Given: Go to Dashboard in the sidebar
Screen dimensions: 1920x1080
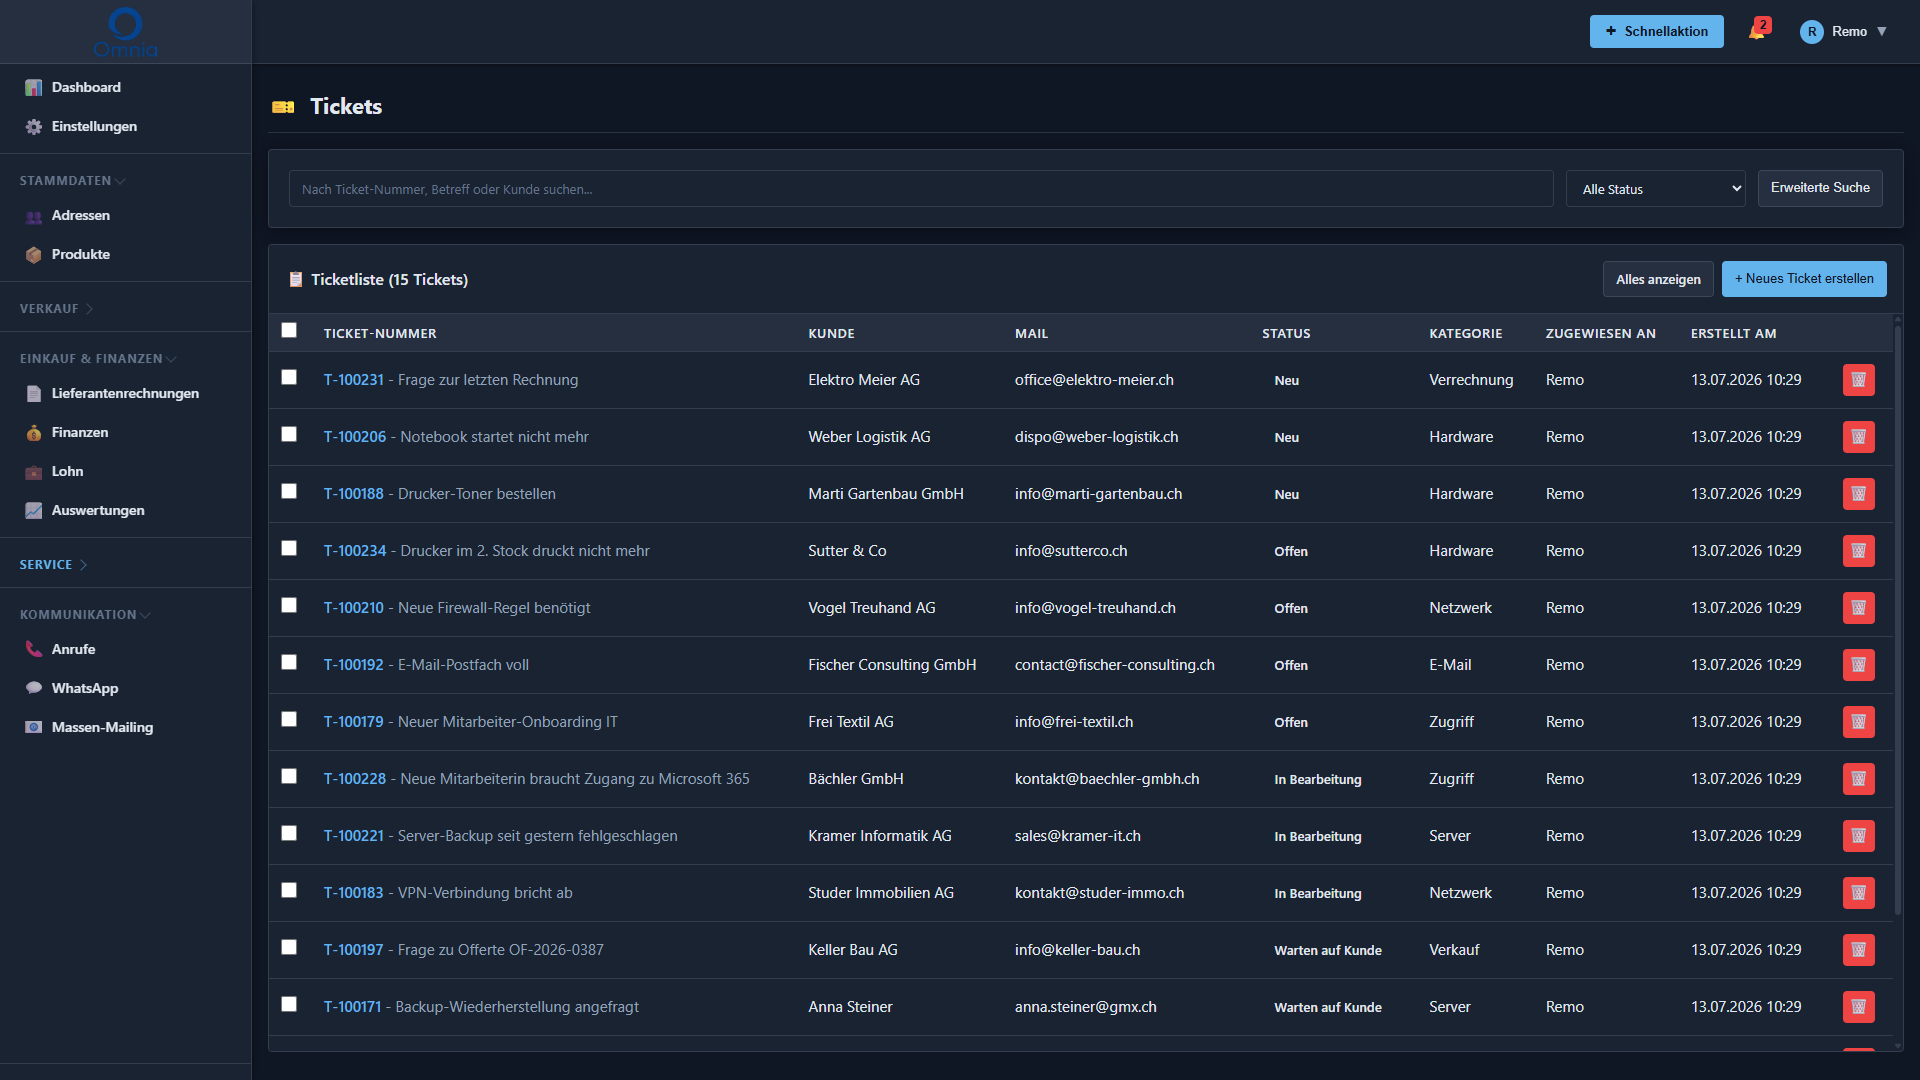Looking at the screenshot, I should click(86, 87).
